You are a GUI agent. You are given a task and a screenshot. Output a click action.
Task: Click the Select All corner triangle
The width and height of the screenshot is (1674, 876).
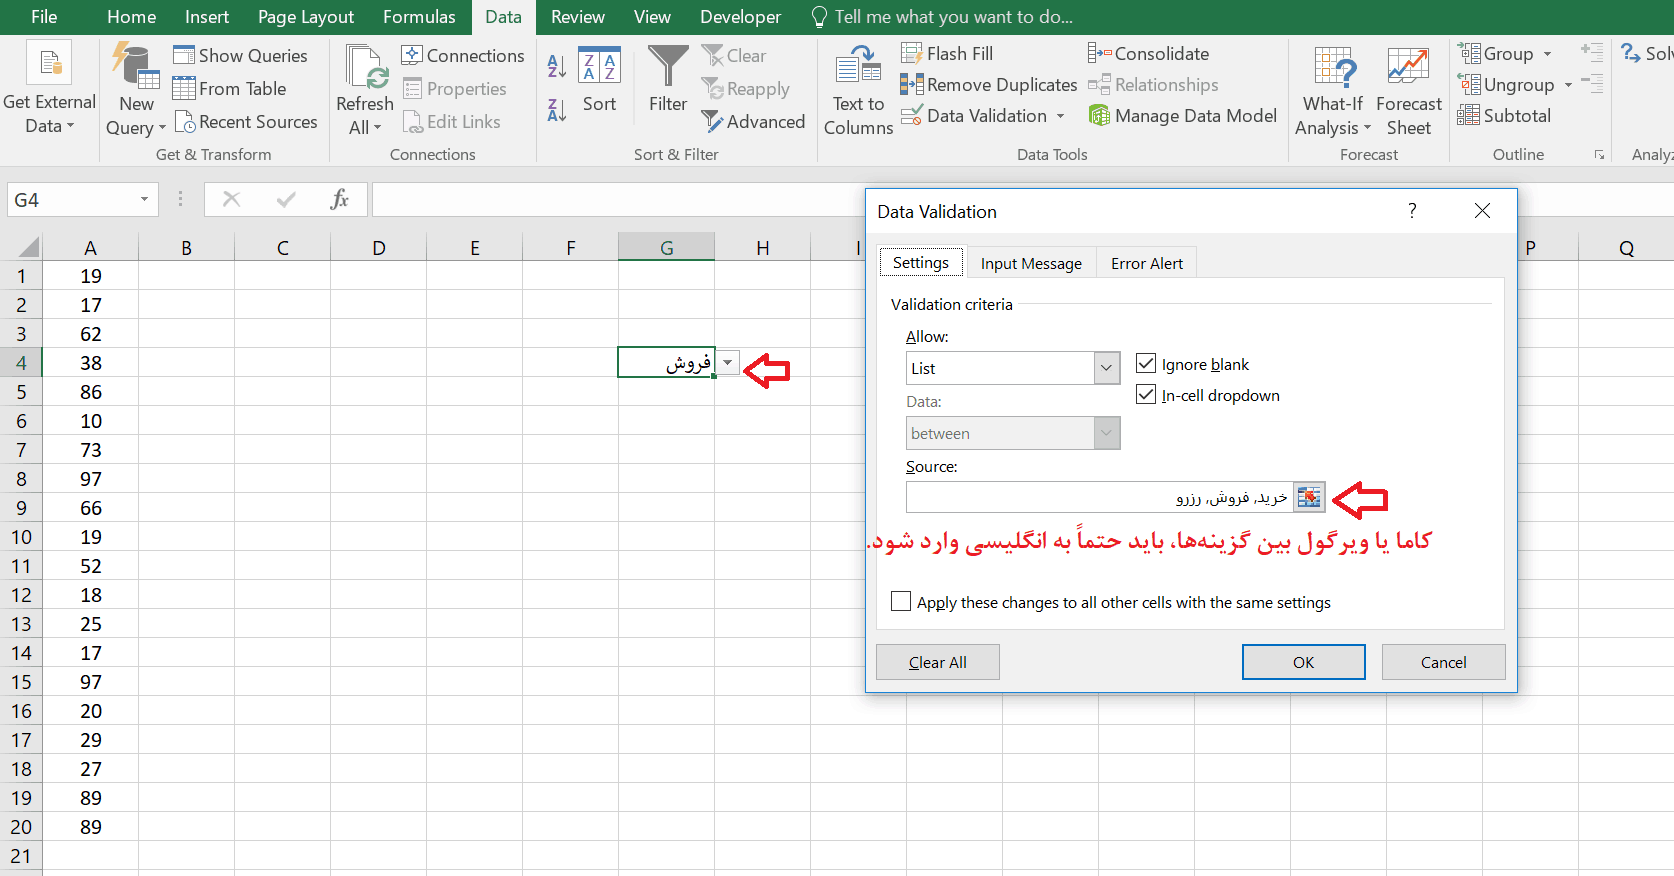pos(28,247)
